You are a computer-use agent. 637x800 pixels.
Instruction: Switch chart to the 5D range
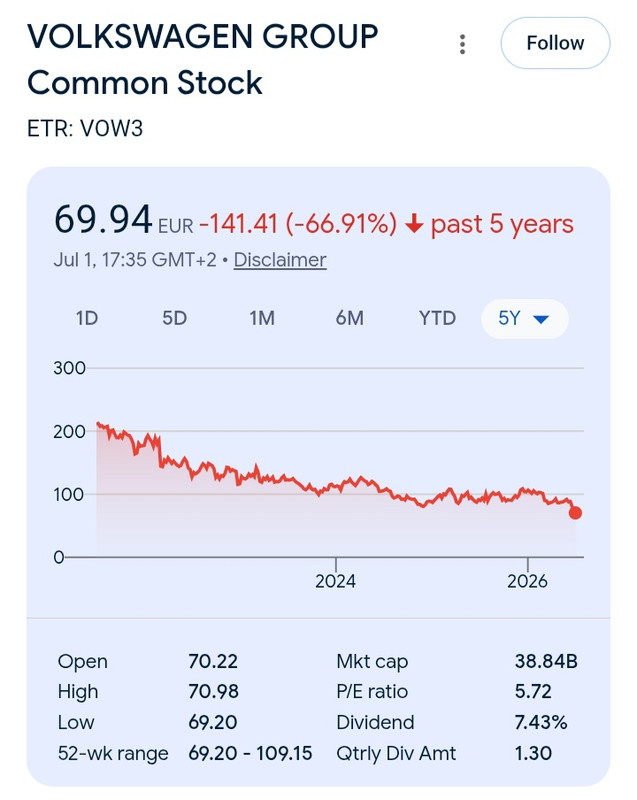[x=174, y=318]
